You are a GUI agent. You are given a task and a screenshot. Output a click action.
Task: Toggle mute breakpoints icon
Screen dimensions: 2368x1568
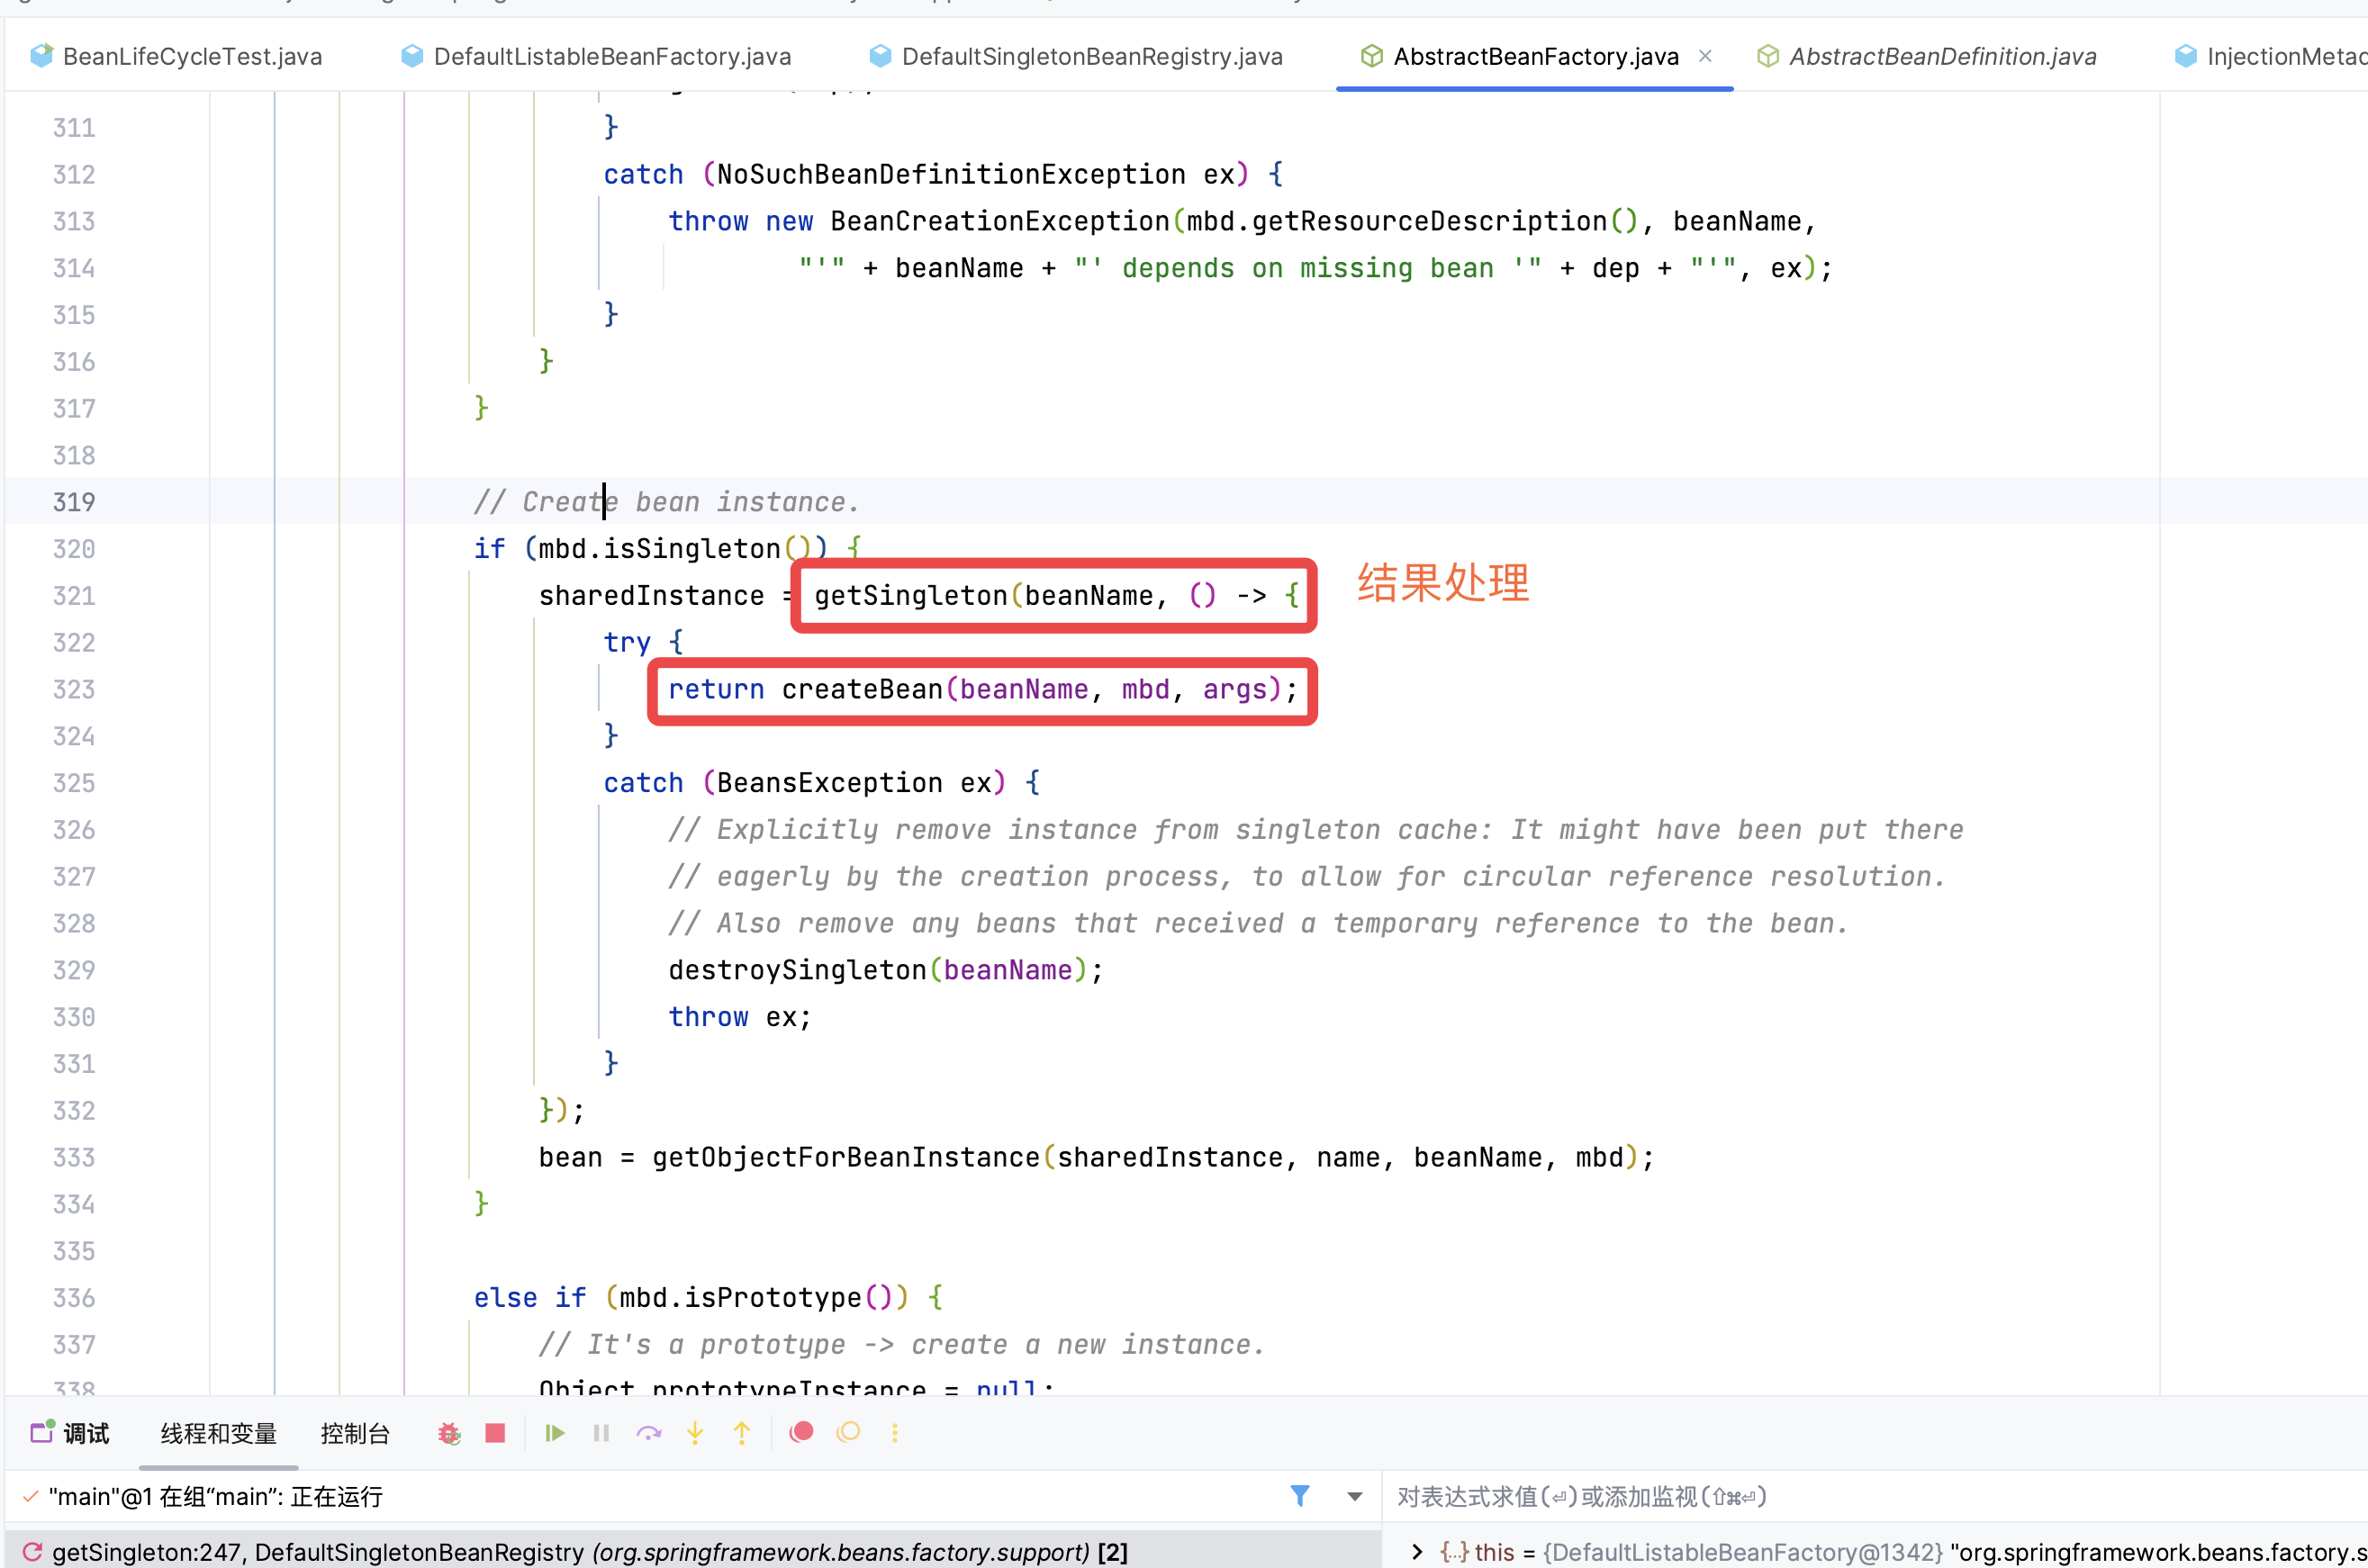click(x=849, y=1433)
